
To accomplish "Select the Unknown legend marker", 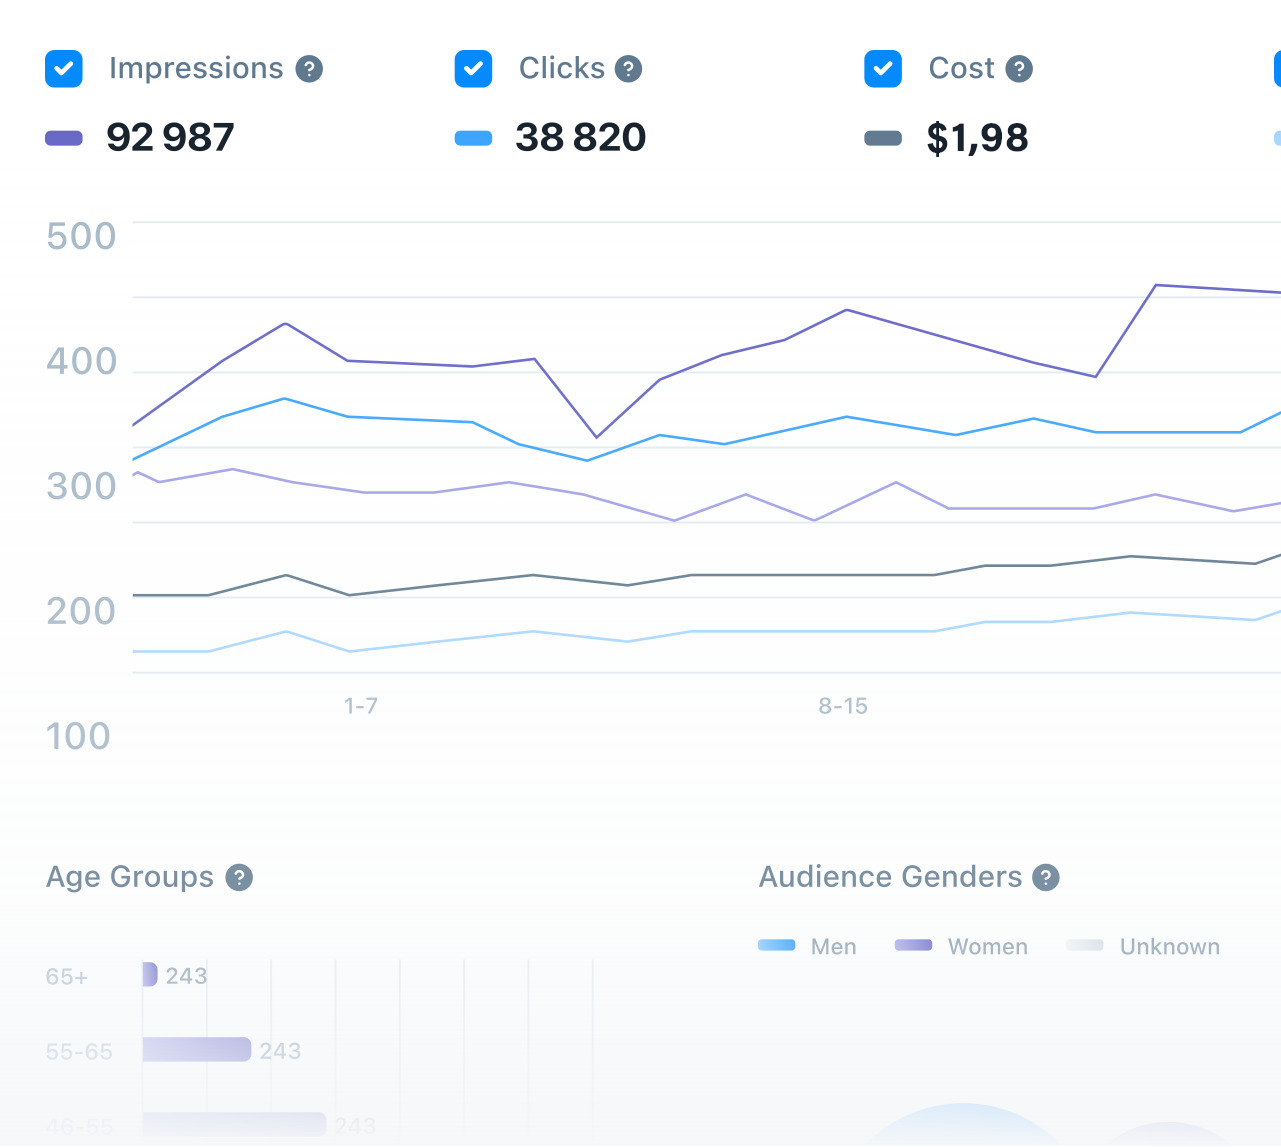I will click(1086, 945).
